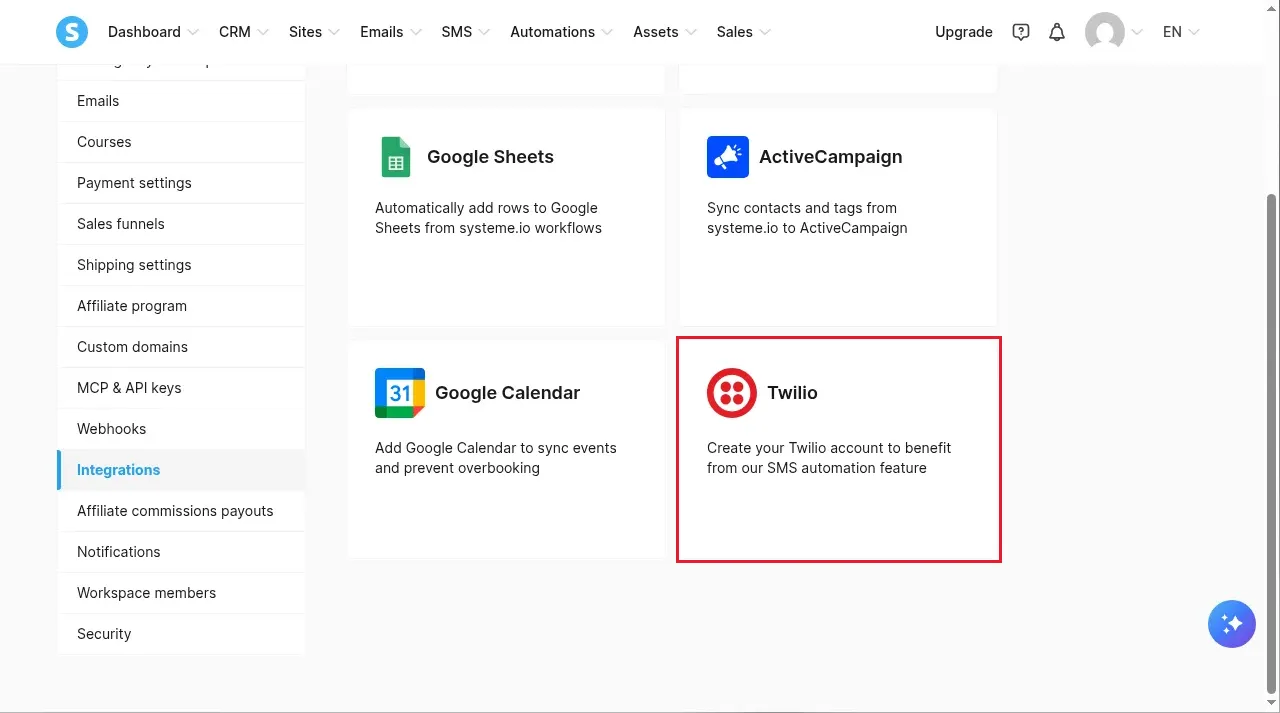Click the Twilio logo icon
The height and width of the screenshot is (713, 1280).
[x=732, y=393]
